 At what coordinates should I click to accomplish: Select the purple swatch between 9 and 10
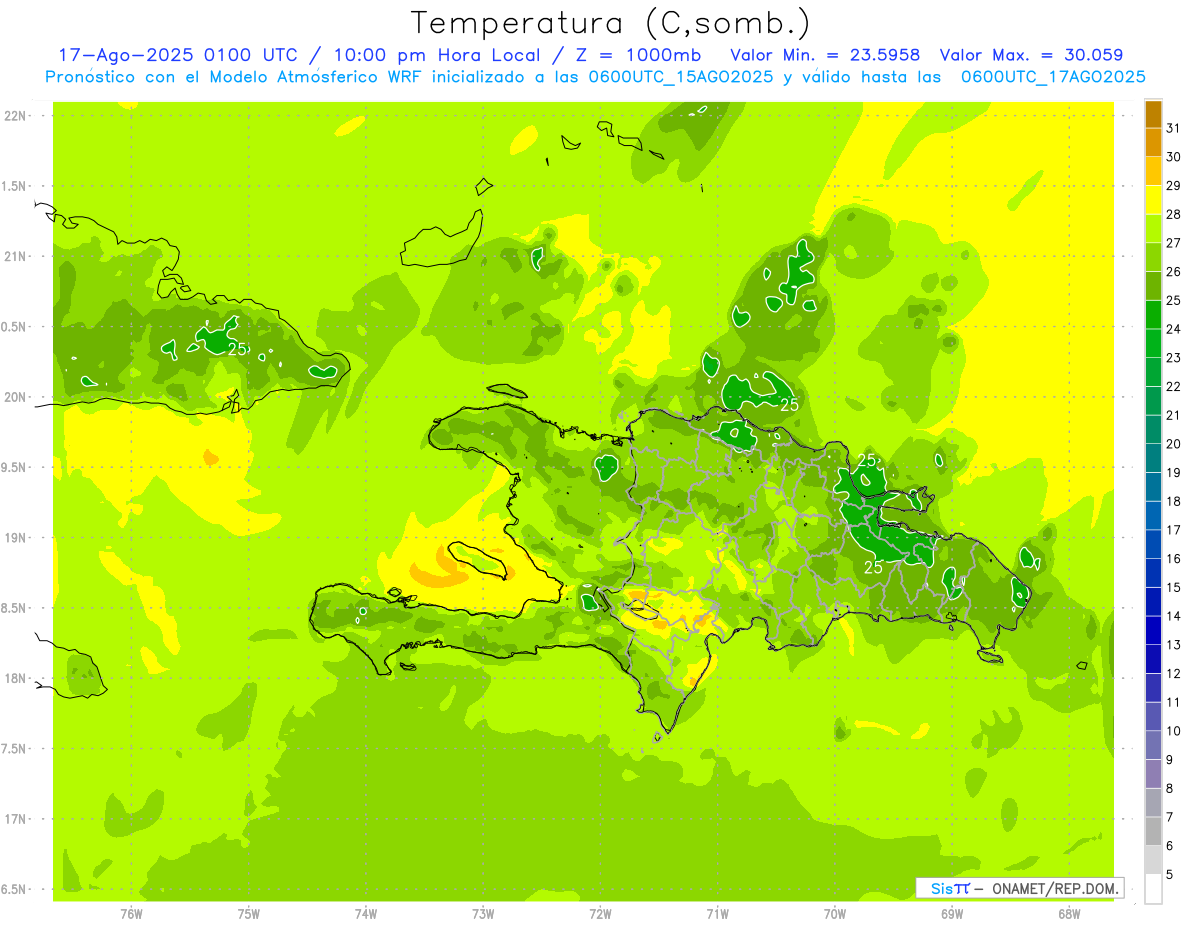click(x=1153, y=744)
